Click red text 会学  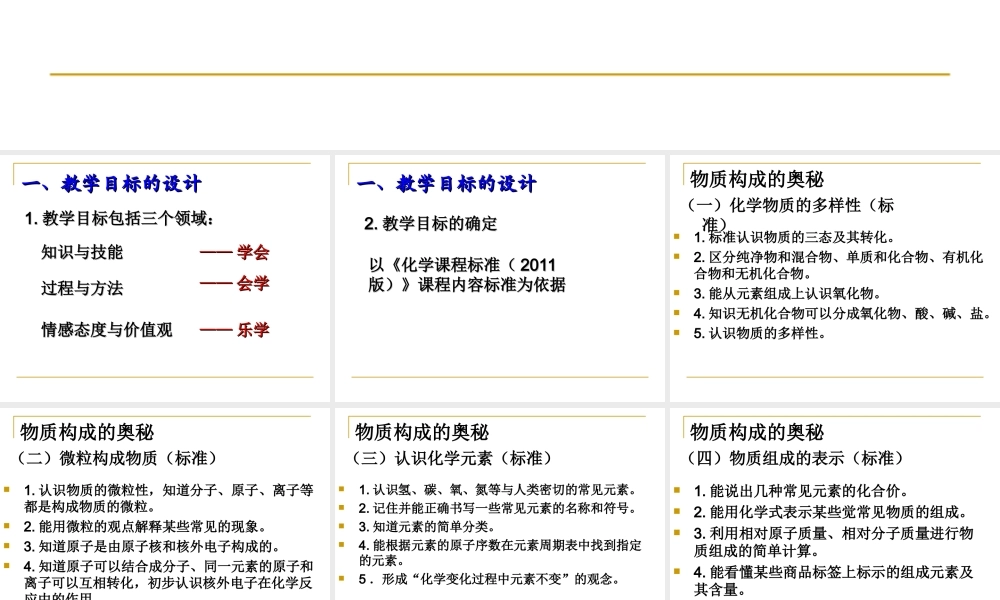tap(253, 283)
